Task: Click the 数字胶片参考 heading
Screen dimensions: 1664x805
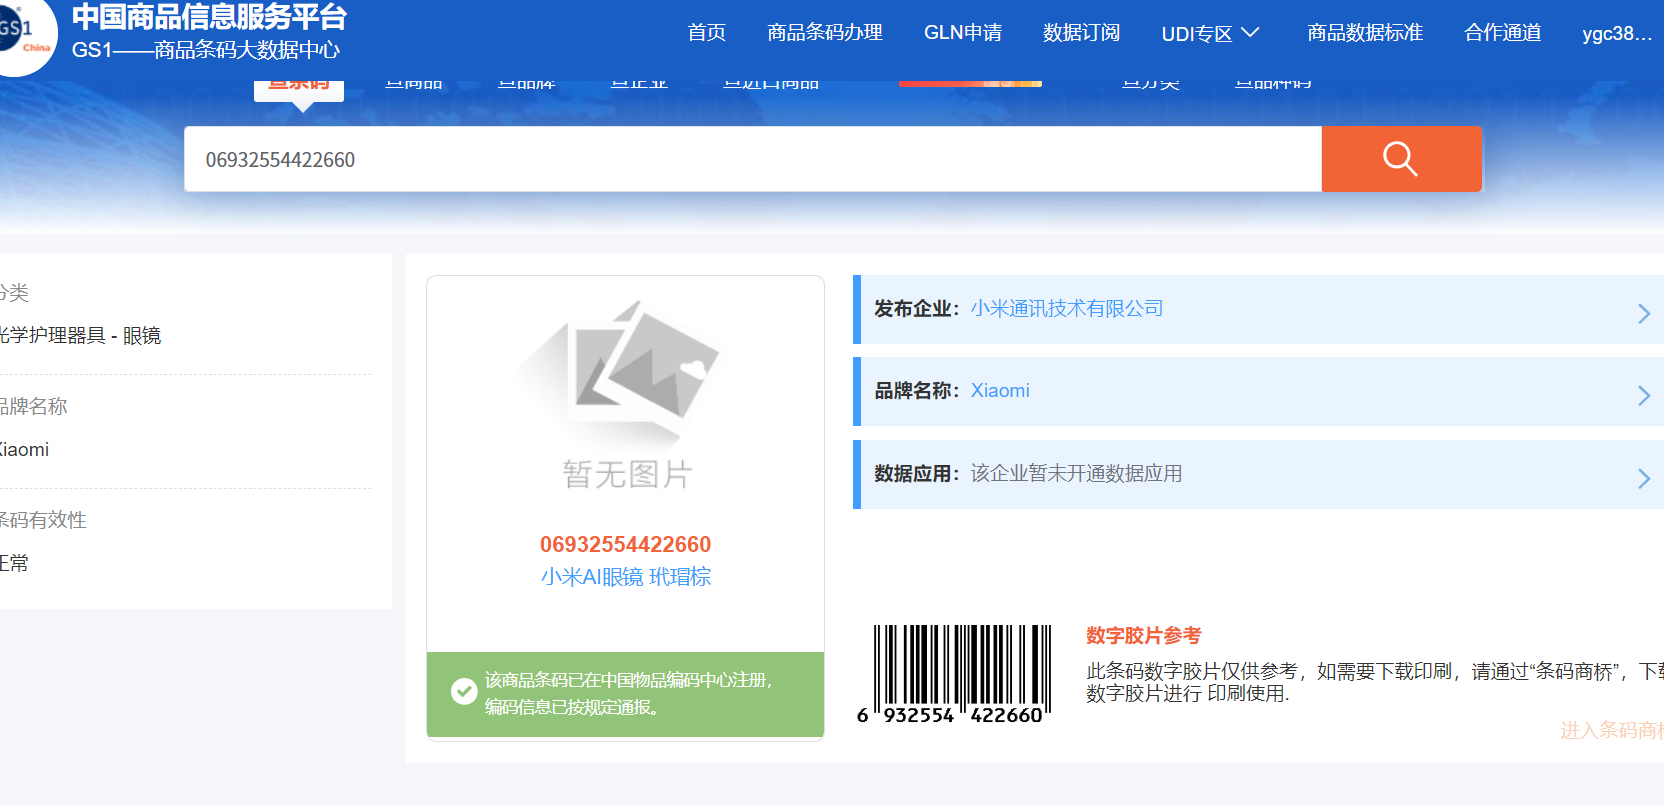Action: 1144,635
